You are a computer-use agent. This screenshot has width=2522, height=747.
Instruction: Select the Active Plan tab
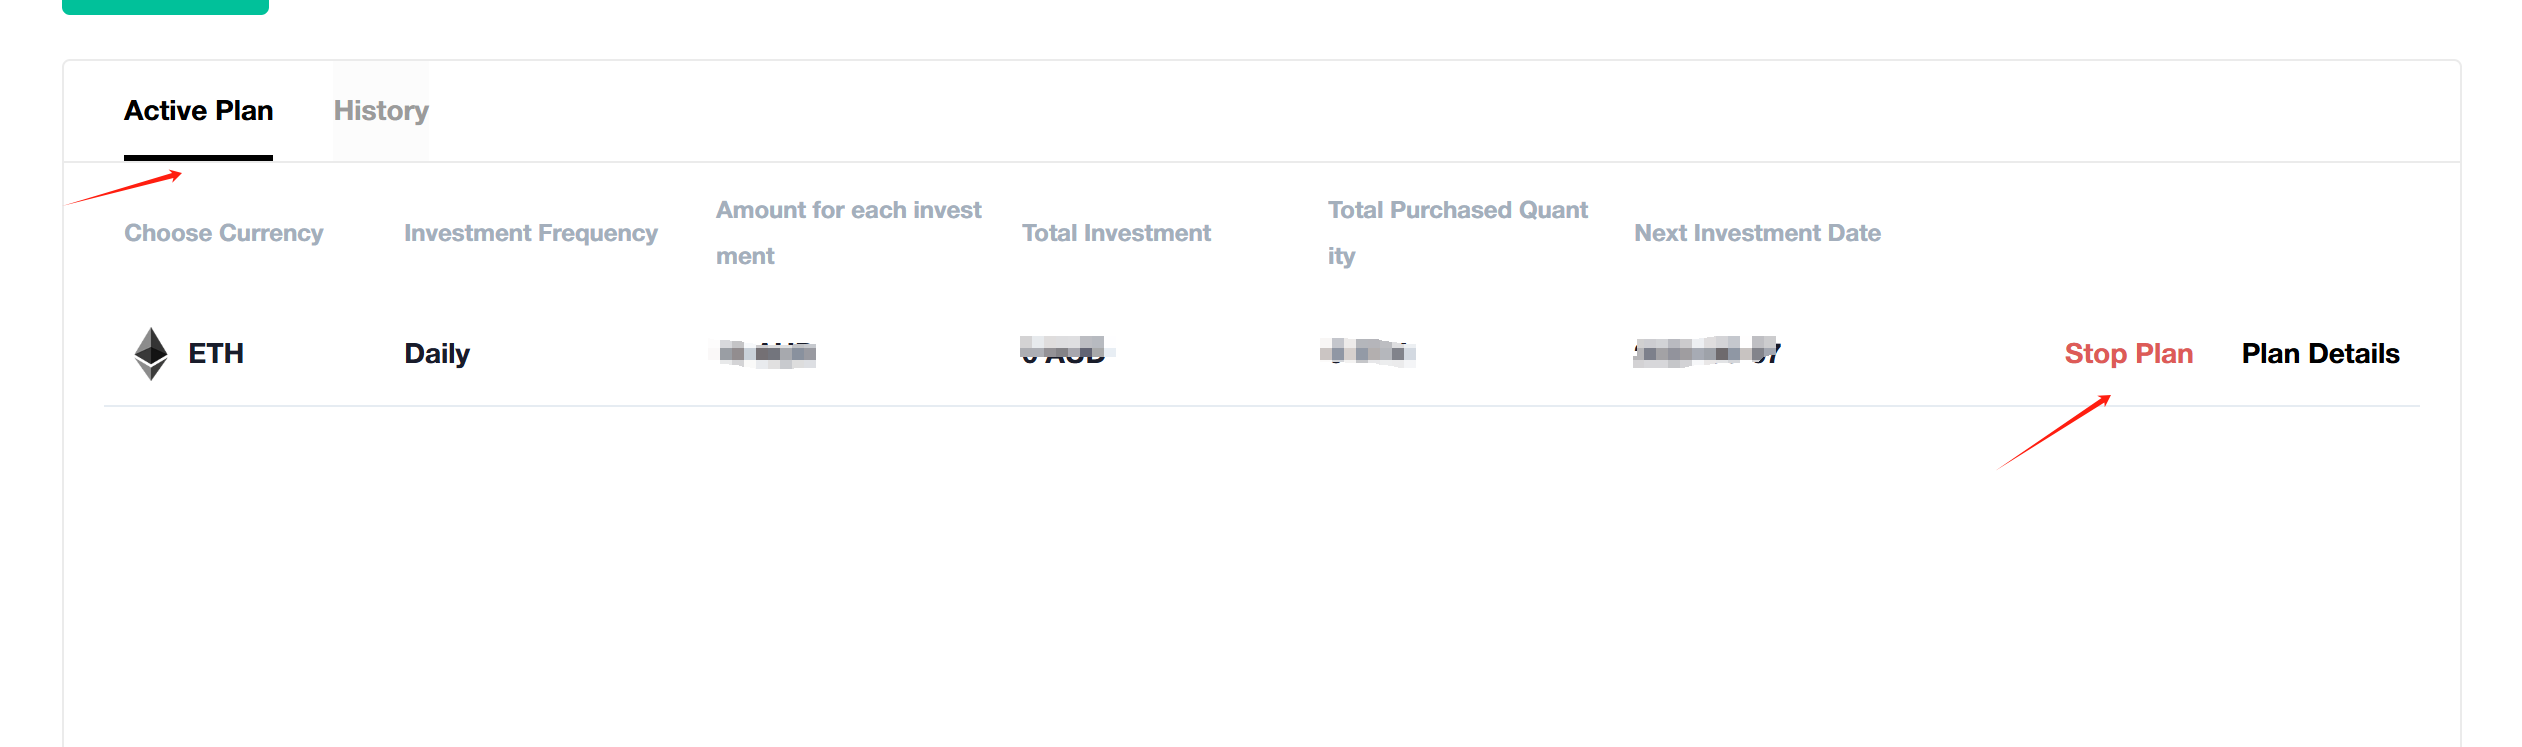click(x=198, y=110)
